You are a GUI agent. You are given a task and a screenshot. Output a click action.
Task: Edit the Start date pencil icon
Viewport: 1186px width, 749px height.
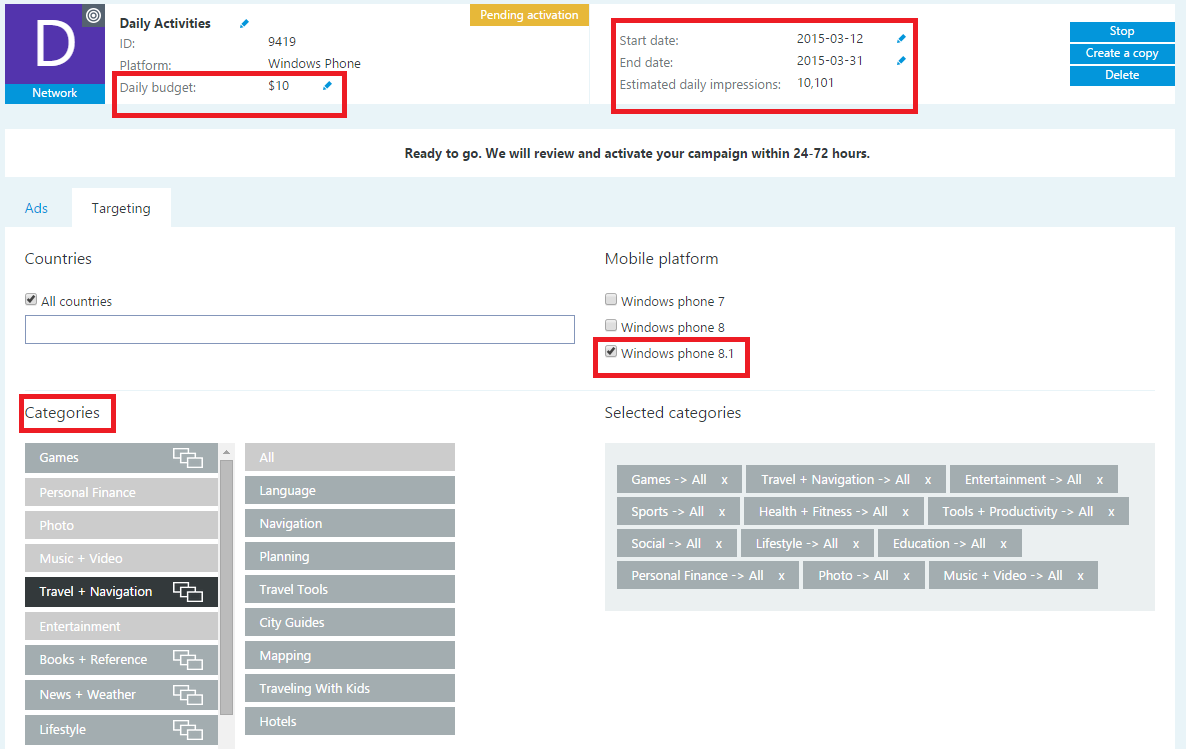coord(901,39)
